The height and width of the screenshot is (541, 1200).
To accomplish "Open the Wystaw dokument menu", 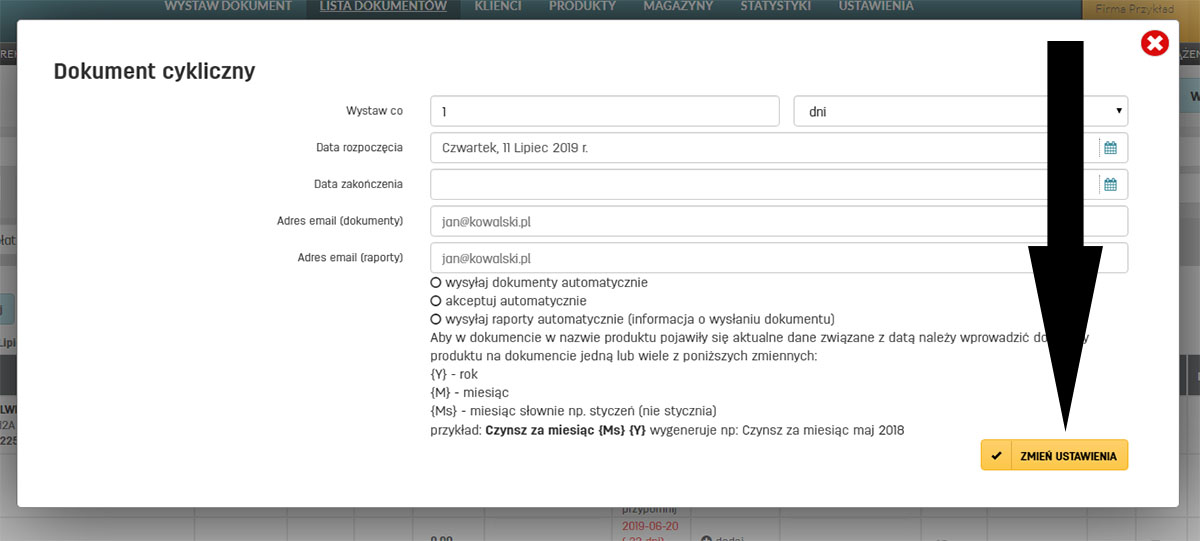I will coord(228,7).
